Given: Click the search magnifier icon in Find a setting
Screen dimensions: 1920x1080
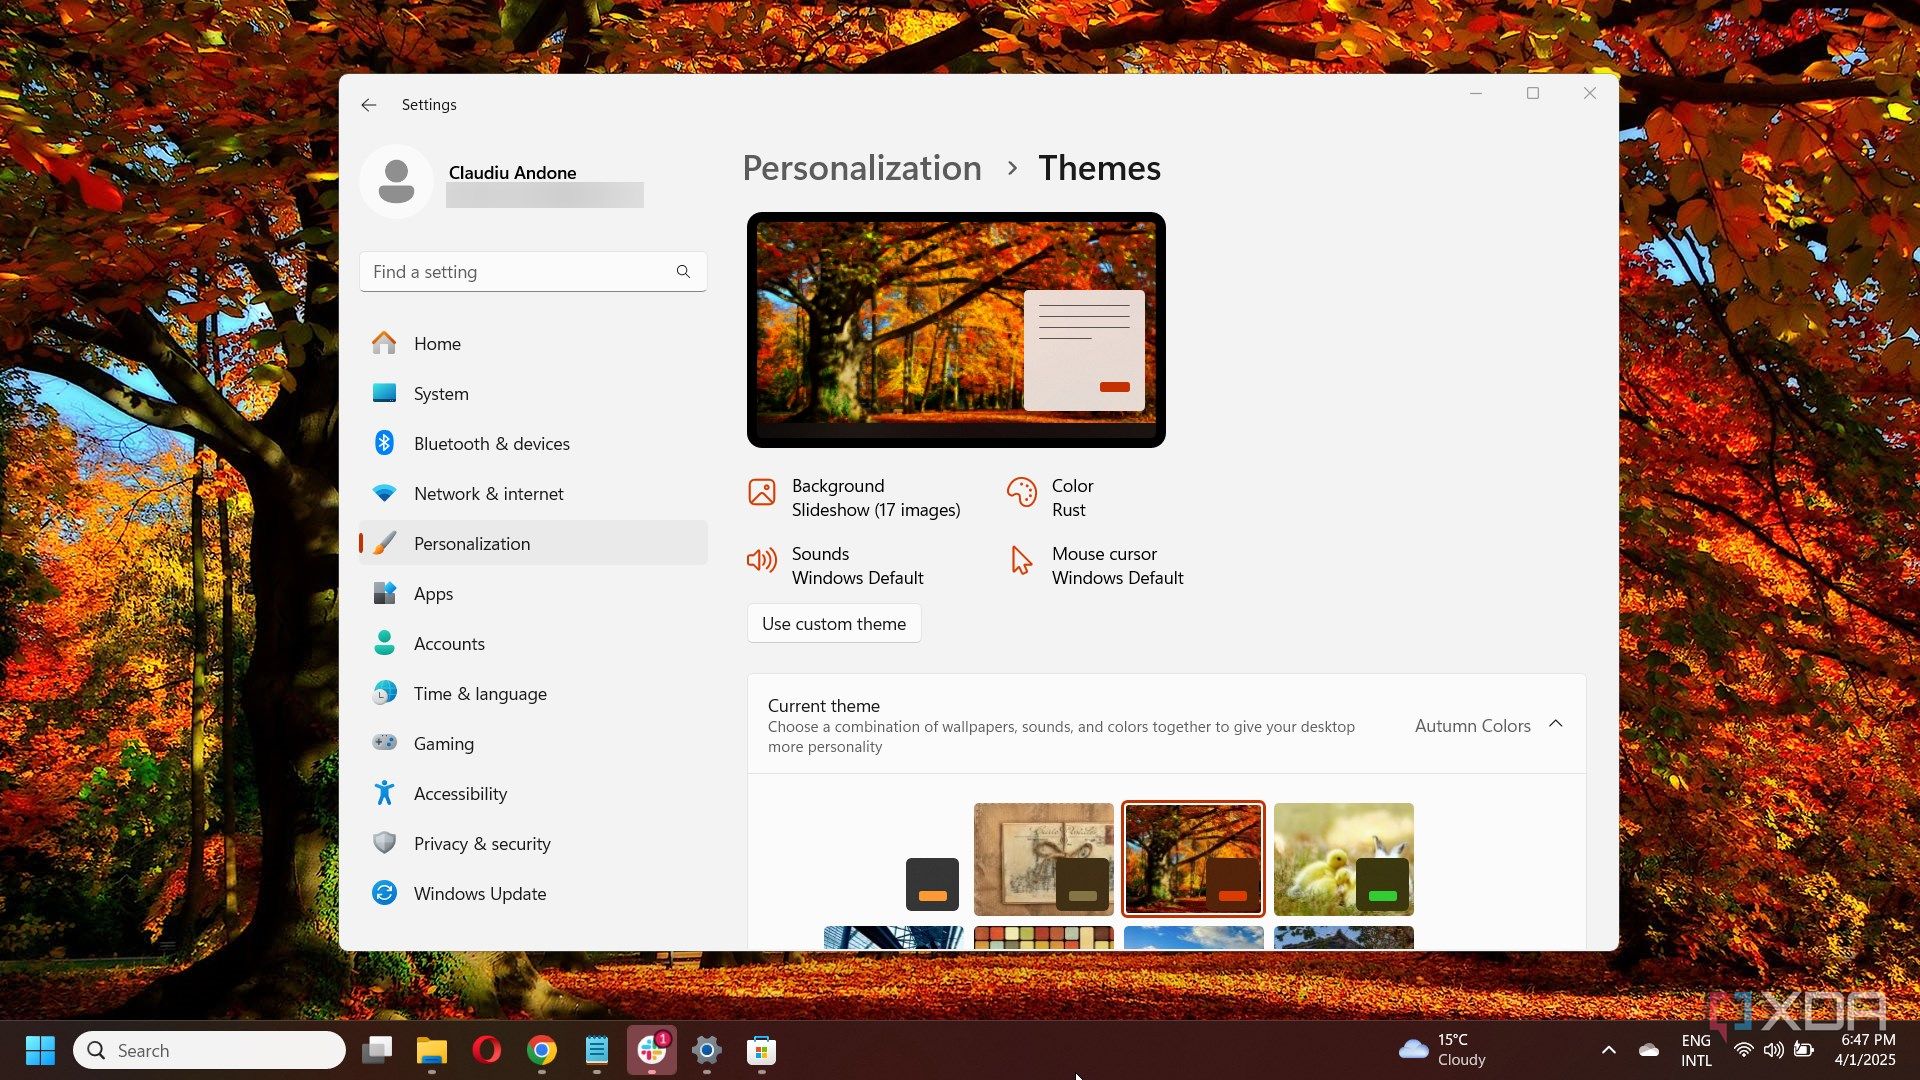Looking at the screenshot, I should (683, 272).
